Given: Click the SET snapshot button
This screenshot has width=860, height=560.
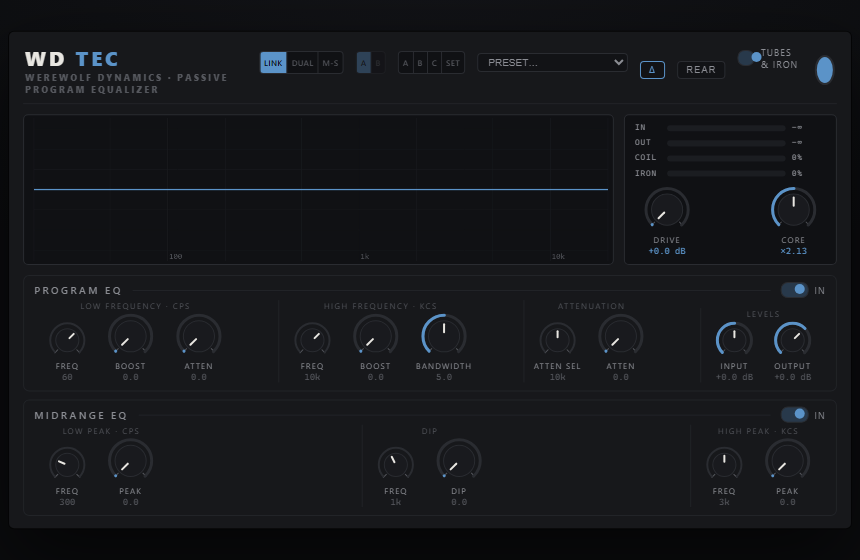Looking at the screenshot, I should 452,63.
